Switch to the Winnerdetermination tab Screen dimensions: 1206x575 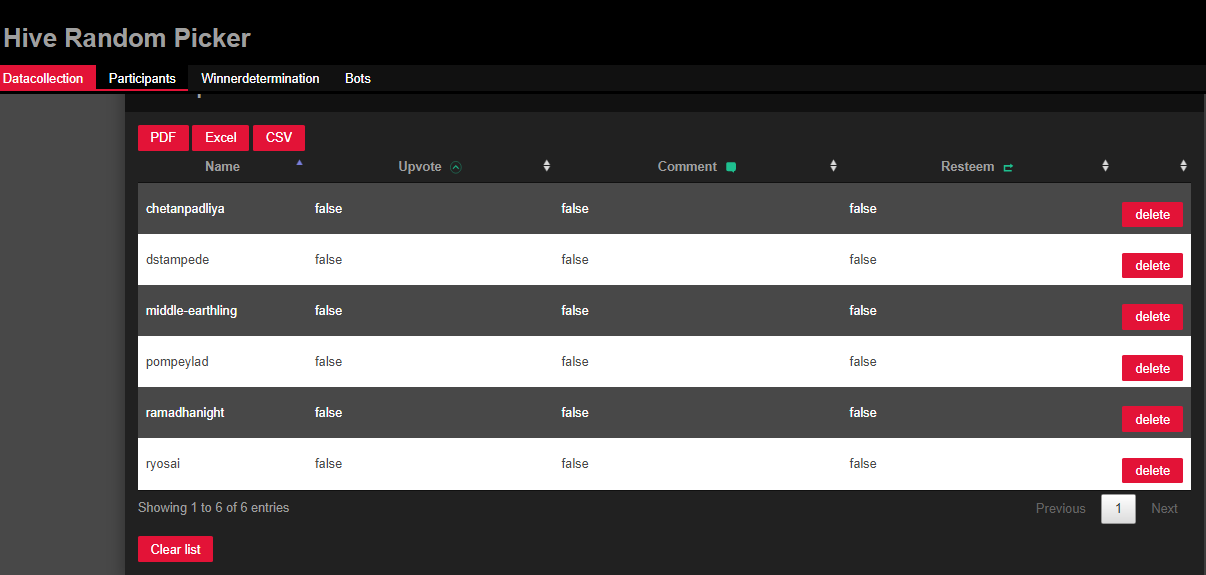pyautogui.click(x=260, y=78)
